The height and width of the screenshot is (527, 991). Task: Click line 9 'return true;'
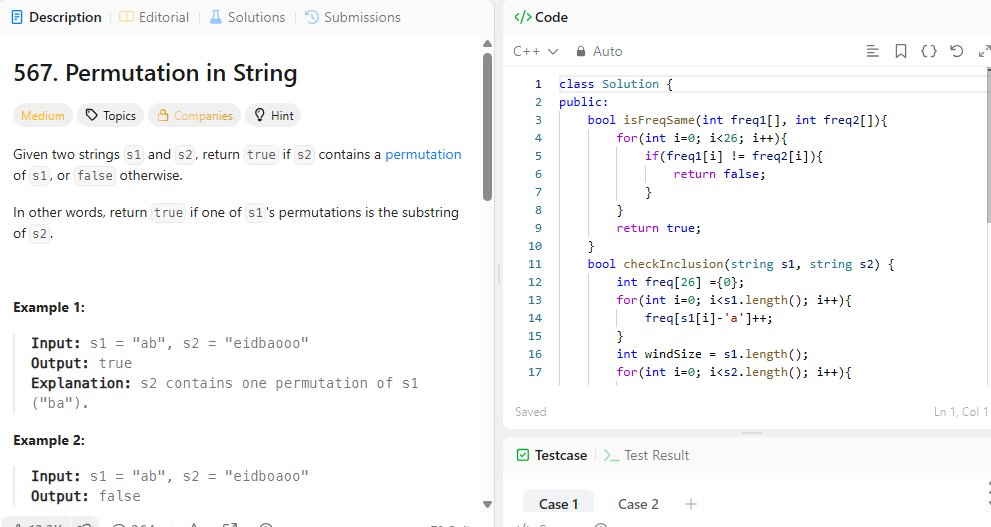point(659,228)
